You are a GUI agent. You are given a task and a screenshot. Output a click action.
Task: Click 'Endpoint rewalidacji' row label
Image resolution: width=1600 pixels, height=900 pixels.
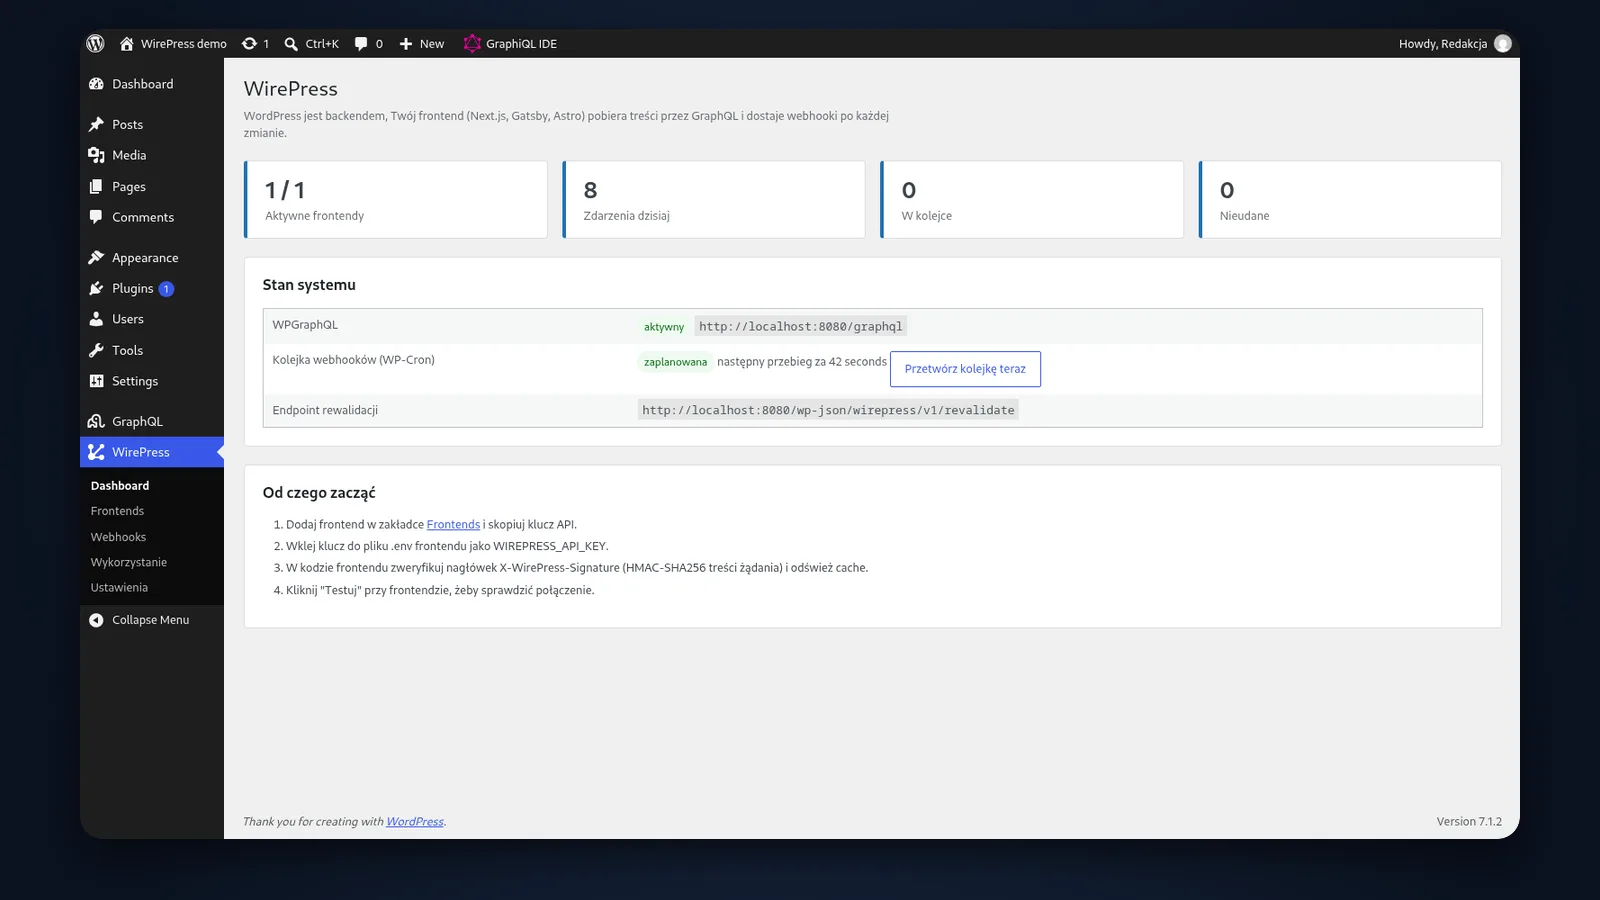325,410
